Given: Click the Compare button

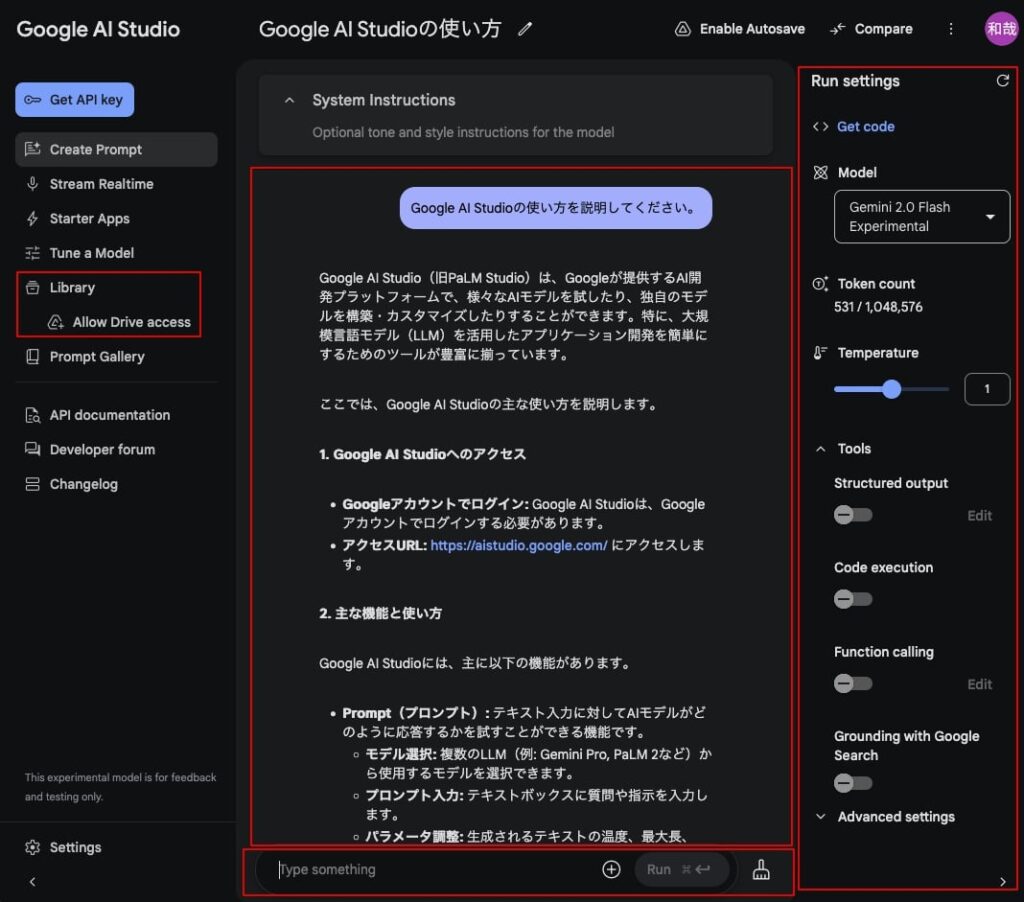Looking at the screenshot, I should point(871,29).
